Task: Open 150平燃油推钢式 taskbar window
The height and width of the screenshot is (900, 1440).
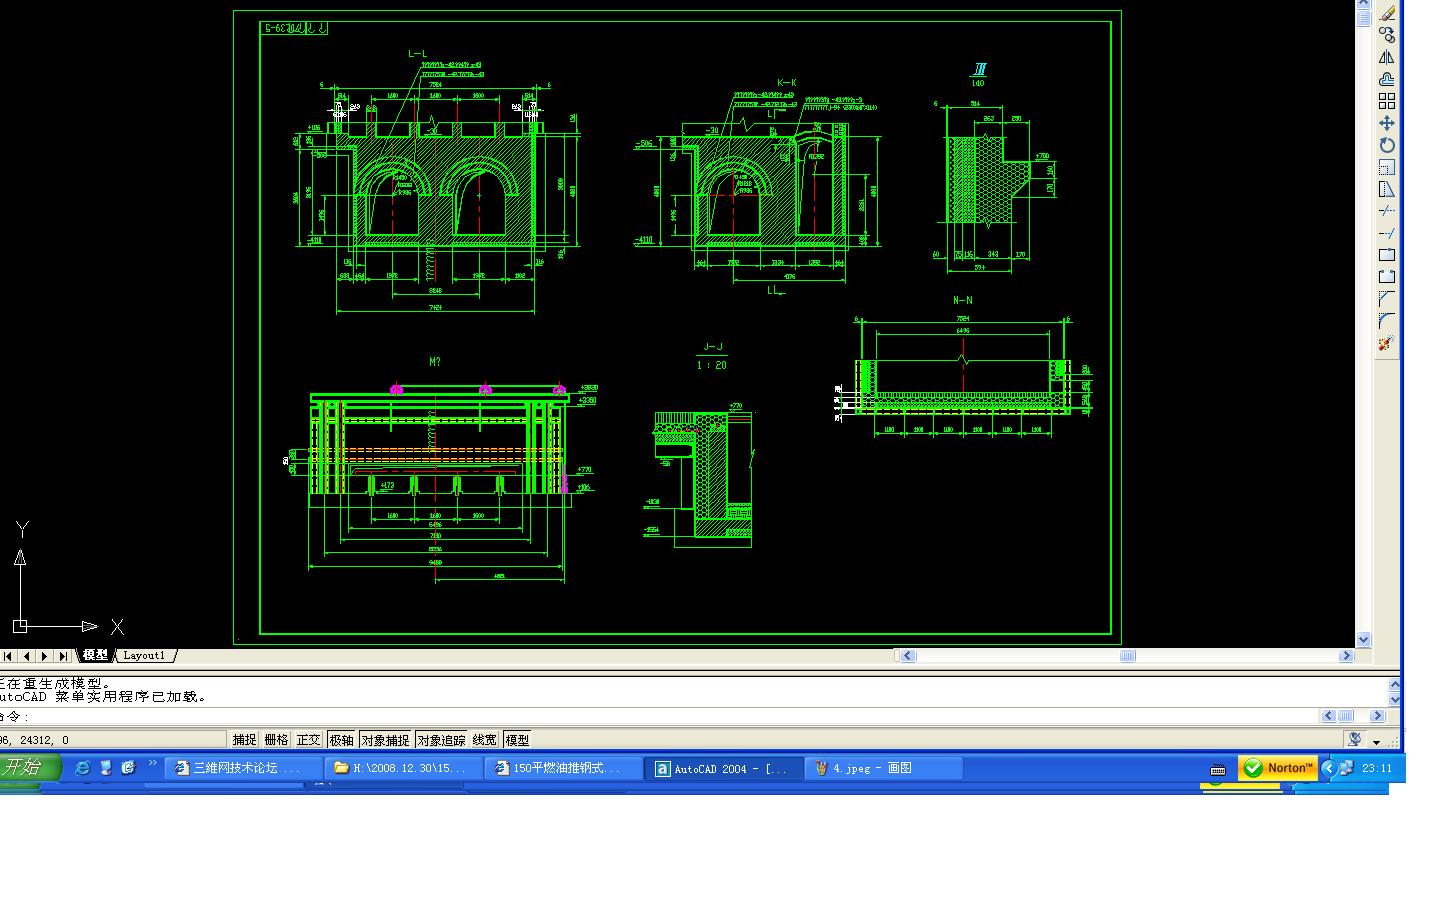Action: (x=565, y=768)
